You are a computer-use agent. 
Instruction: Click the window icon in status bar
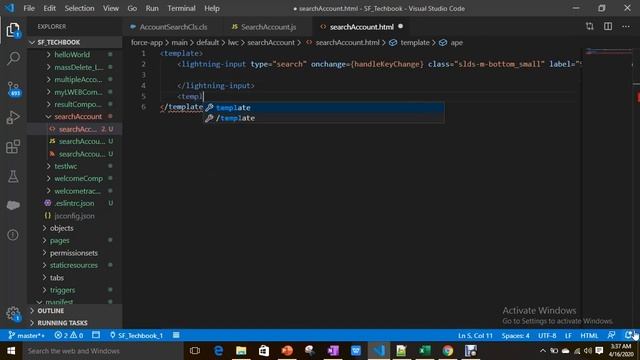click(x=96, y=335)
